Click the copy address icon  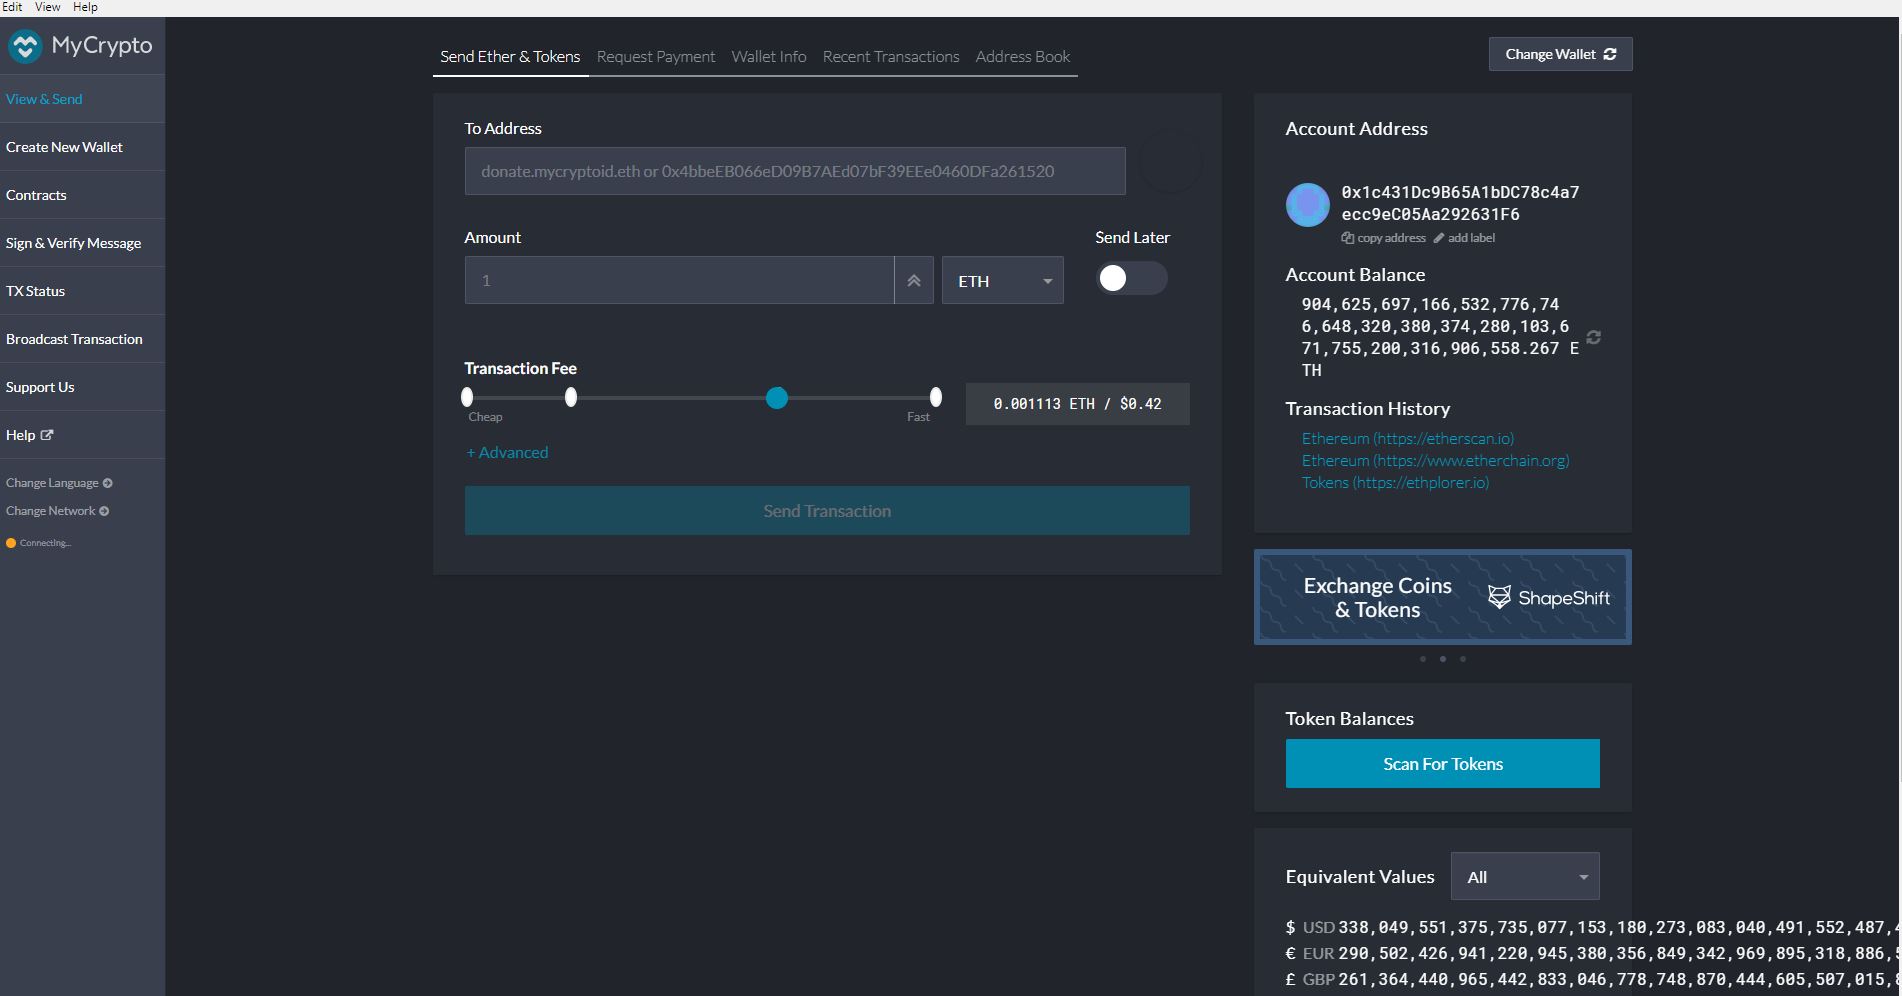(1347, 238)
